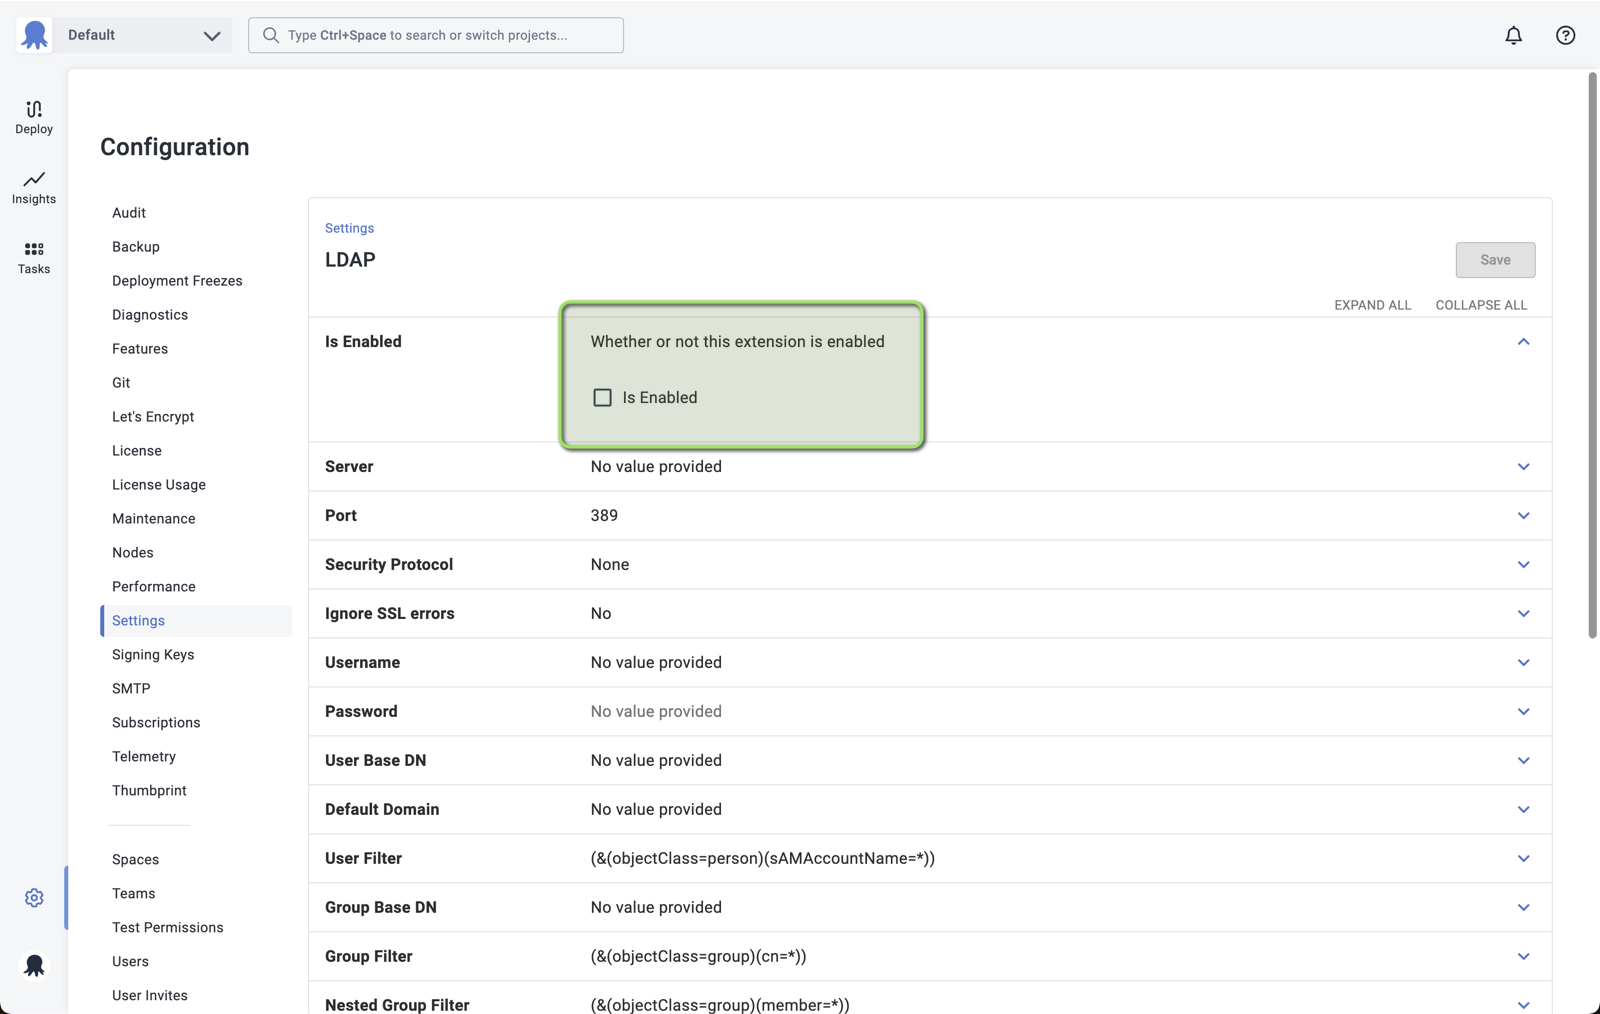This screenshot has width=1600, height=1014.
Task: Switch to the Settings tab in Configuration menu
Action: pos(137,620)
